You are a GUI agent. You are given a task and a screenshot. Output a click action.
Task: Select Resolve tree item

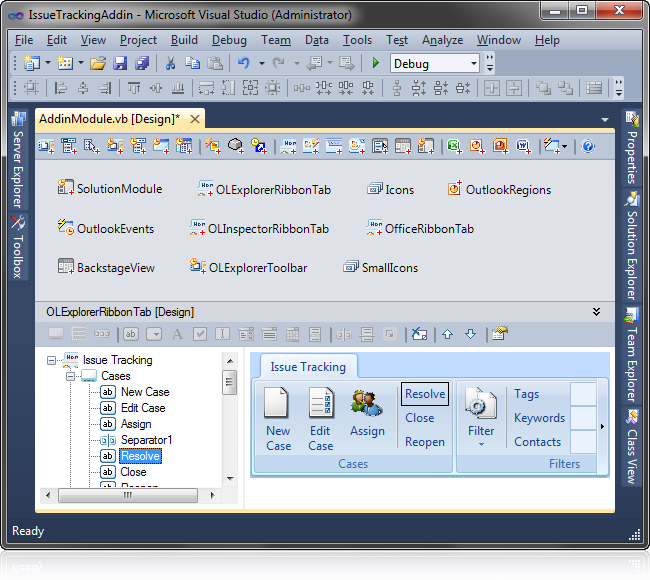tap(141, 456)
